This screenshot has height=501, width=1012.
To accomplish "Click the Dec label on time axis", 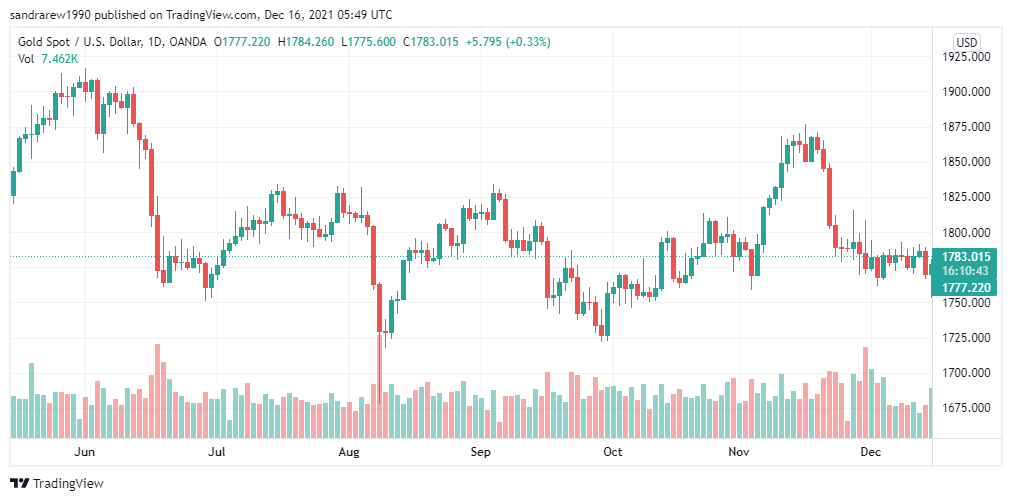I will point(871,452).
